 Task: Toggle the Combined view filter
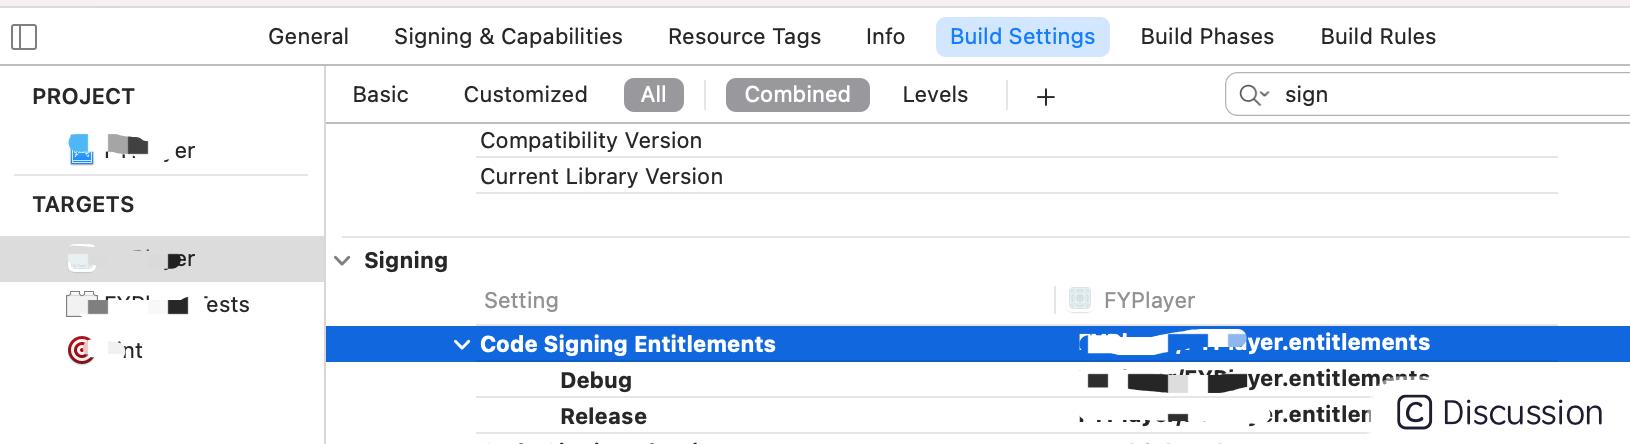coord(798,95)
